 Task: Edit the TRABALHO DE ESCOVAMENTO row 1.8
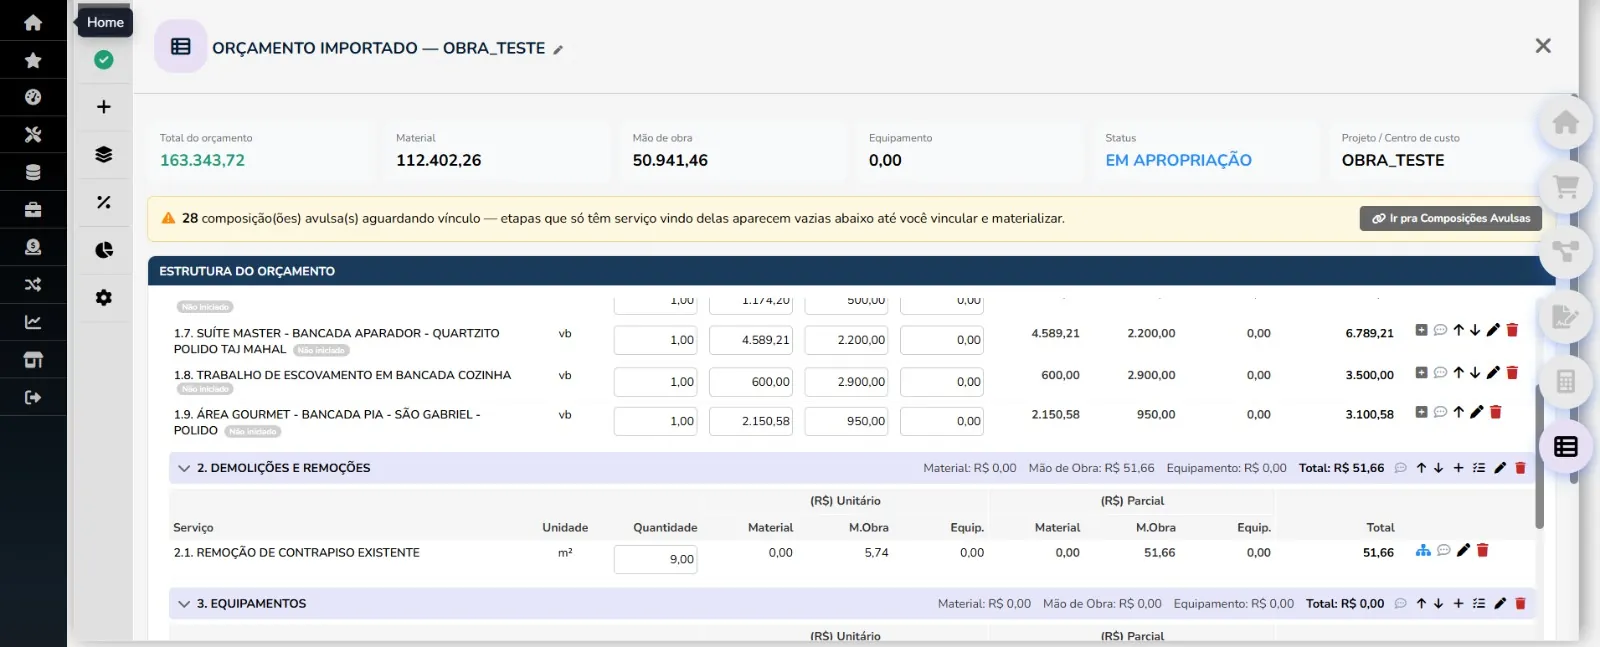[x=1493, y=373]
